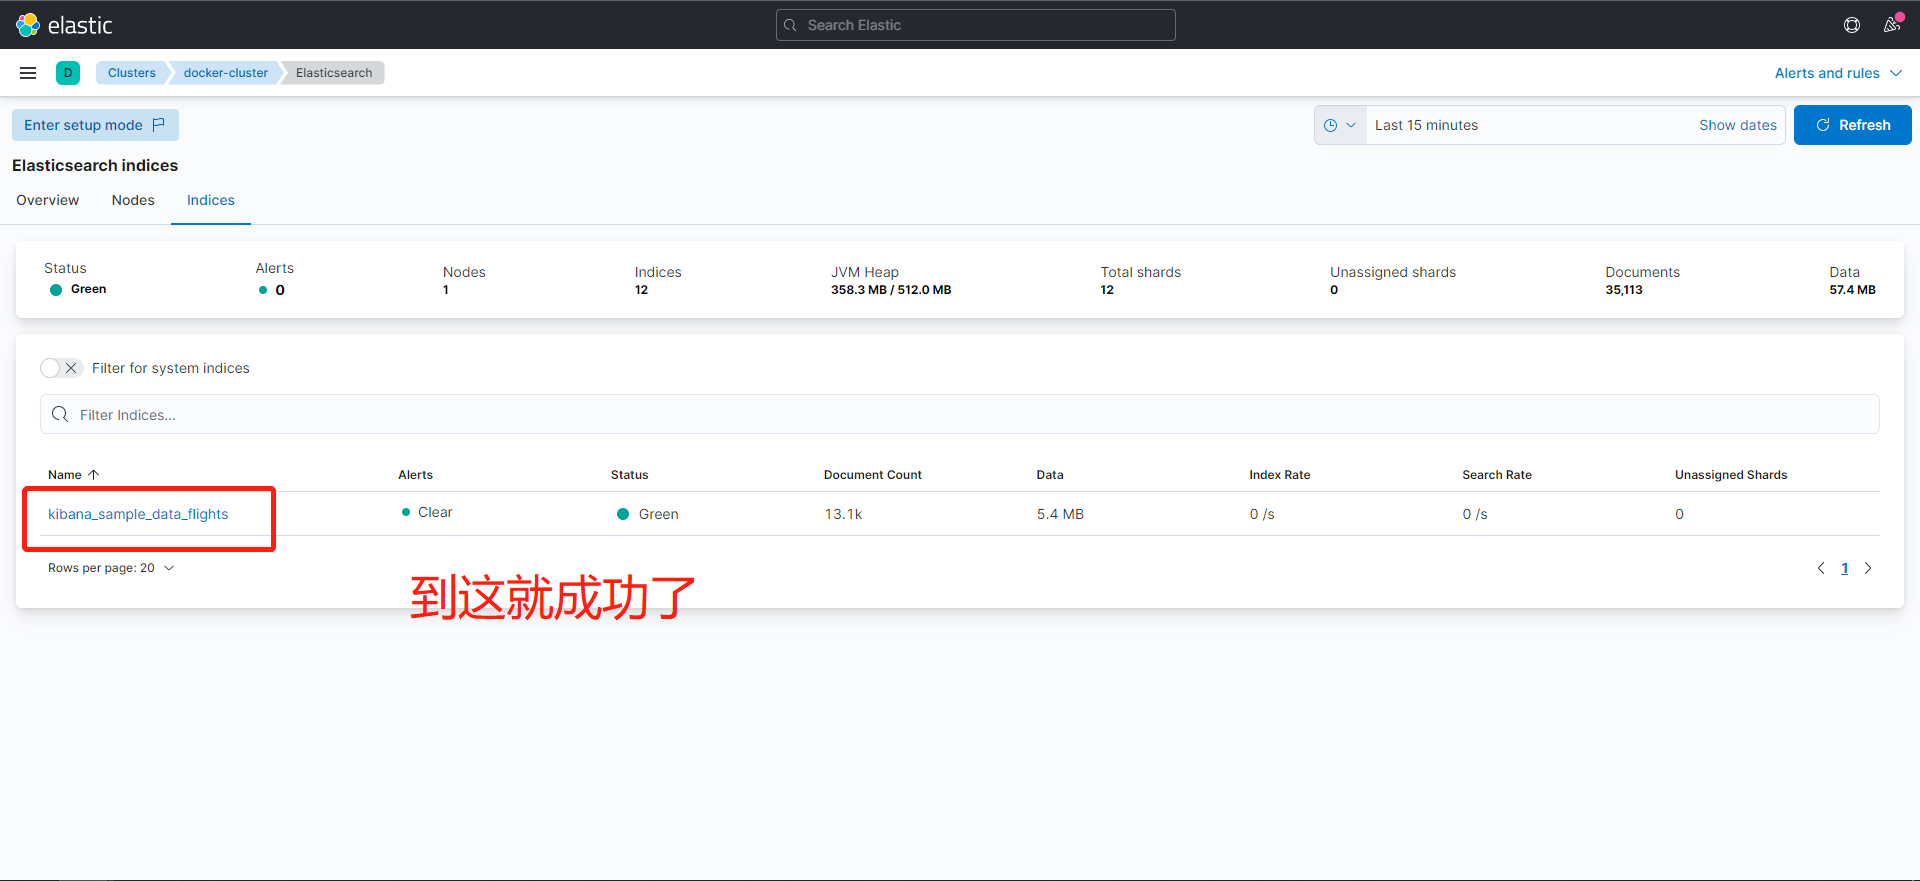Go to previous page arrow

(x=1821, y=568)
